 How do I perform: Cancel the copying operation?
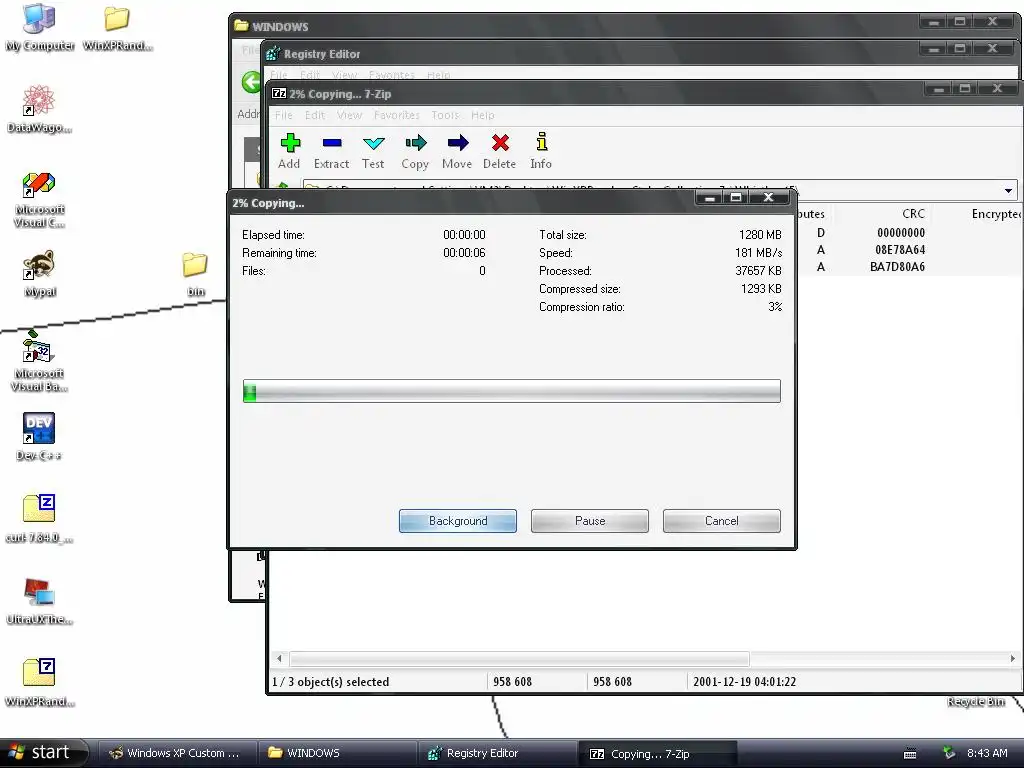pos(722,521)
